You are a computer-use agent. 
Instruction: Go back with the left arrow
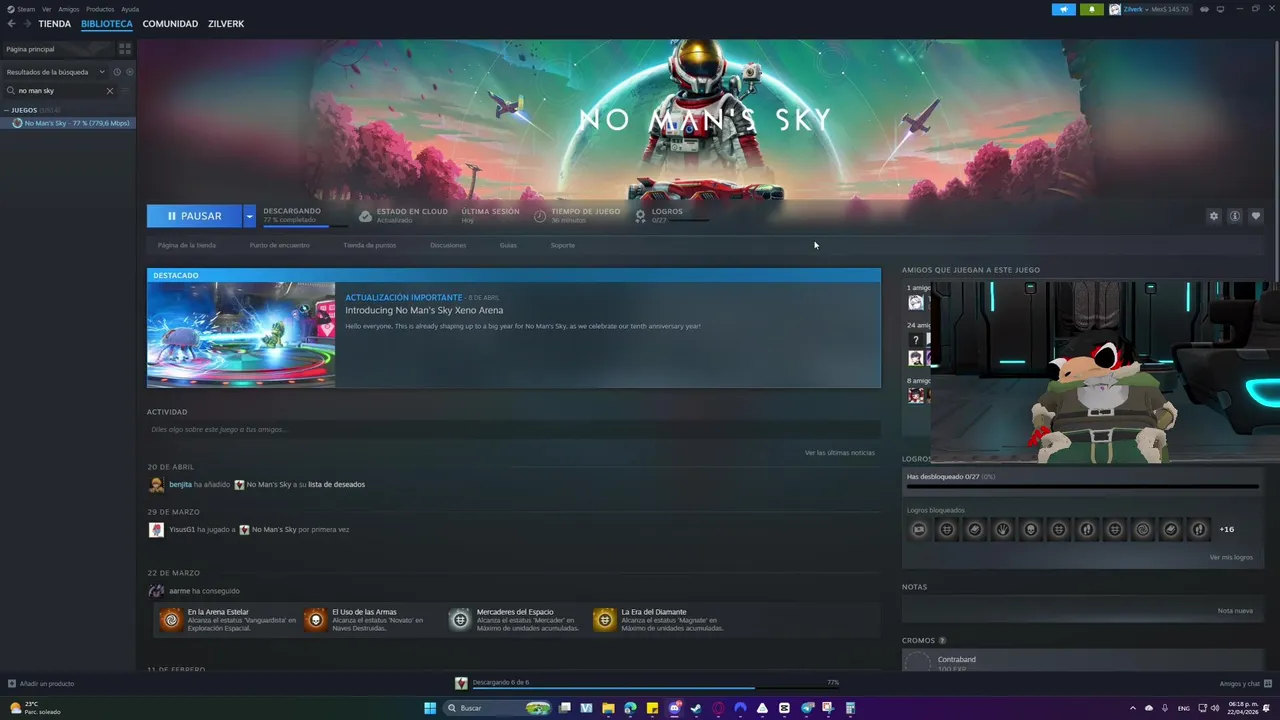pos(12,23)
